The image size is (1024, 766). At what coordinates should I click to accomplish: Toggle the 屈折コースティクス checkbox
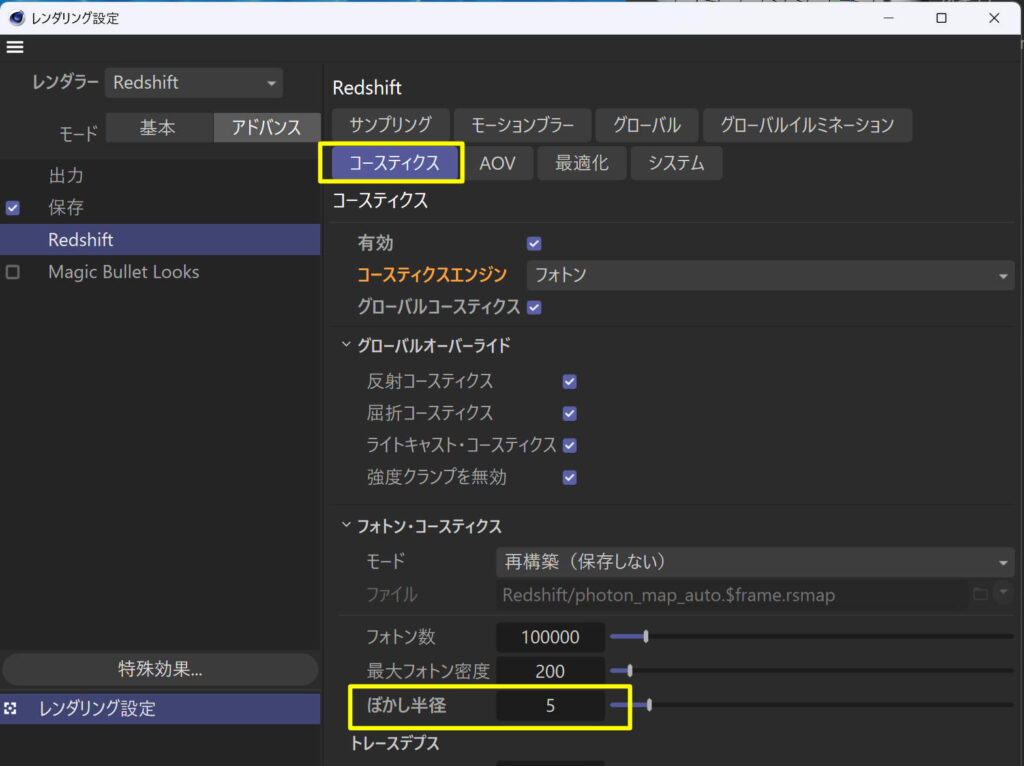(x=569, y=413)
